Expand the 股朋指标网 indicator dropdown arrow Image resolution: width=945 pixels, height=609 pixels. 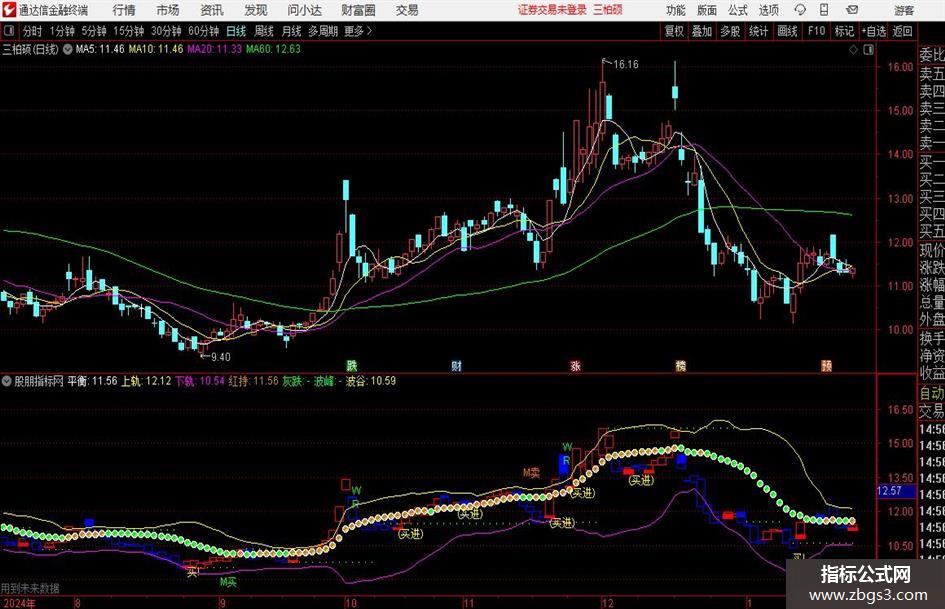[x=7, y=381]
